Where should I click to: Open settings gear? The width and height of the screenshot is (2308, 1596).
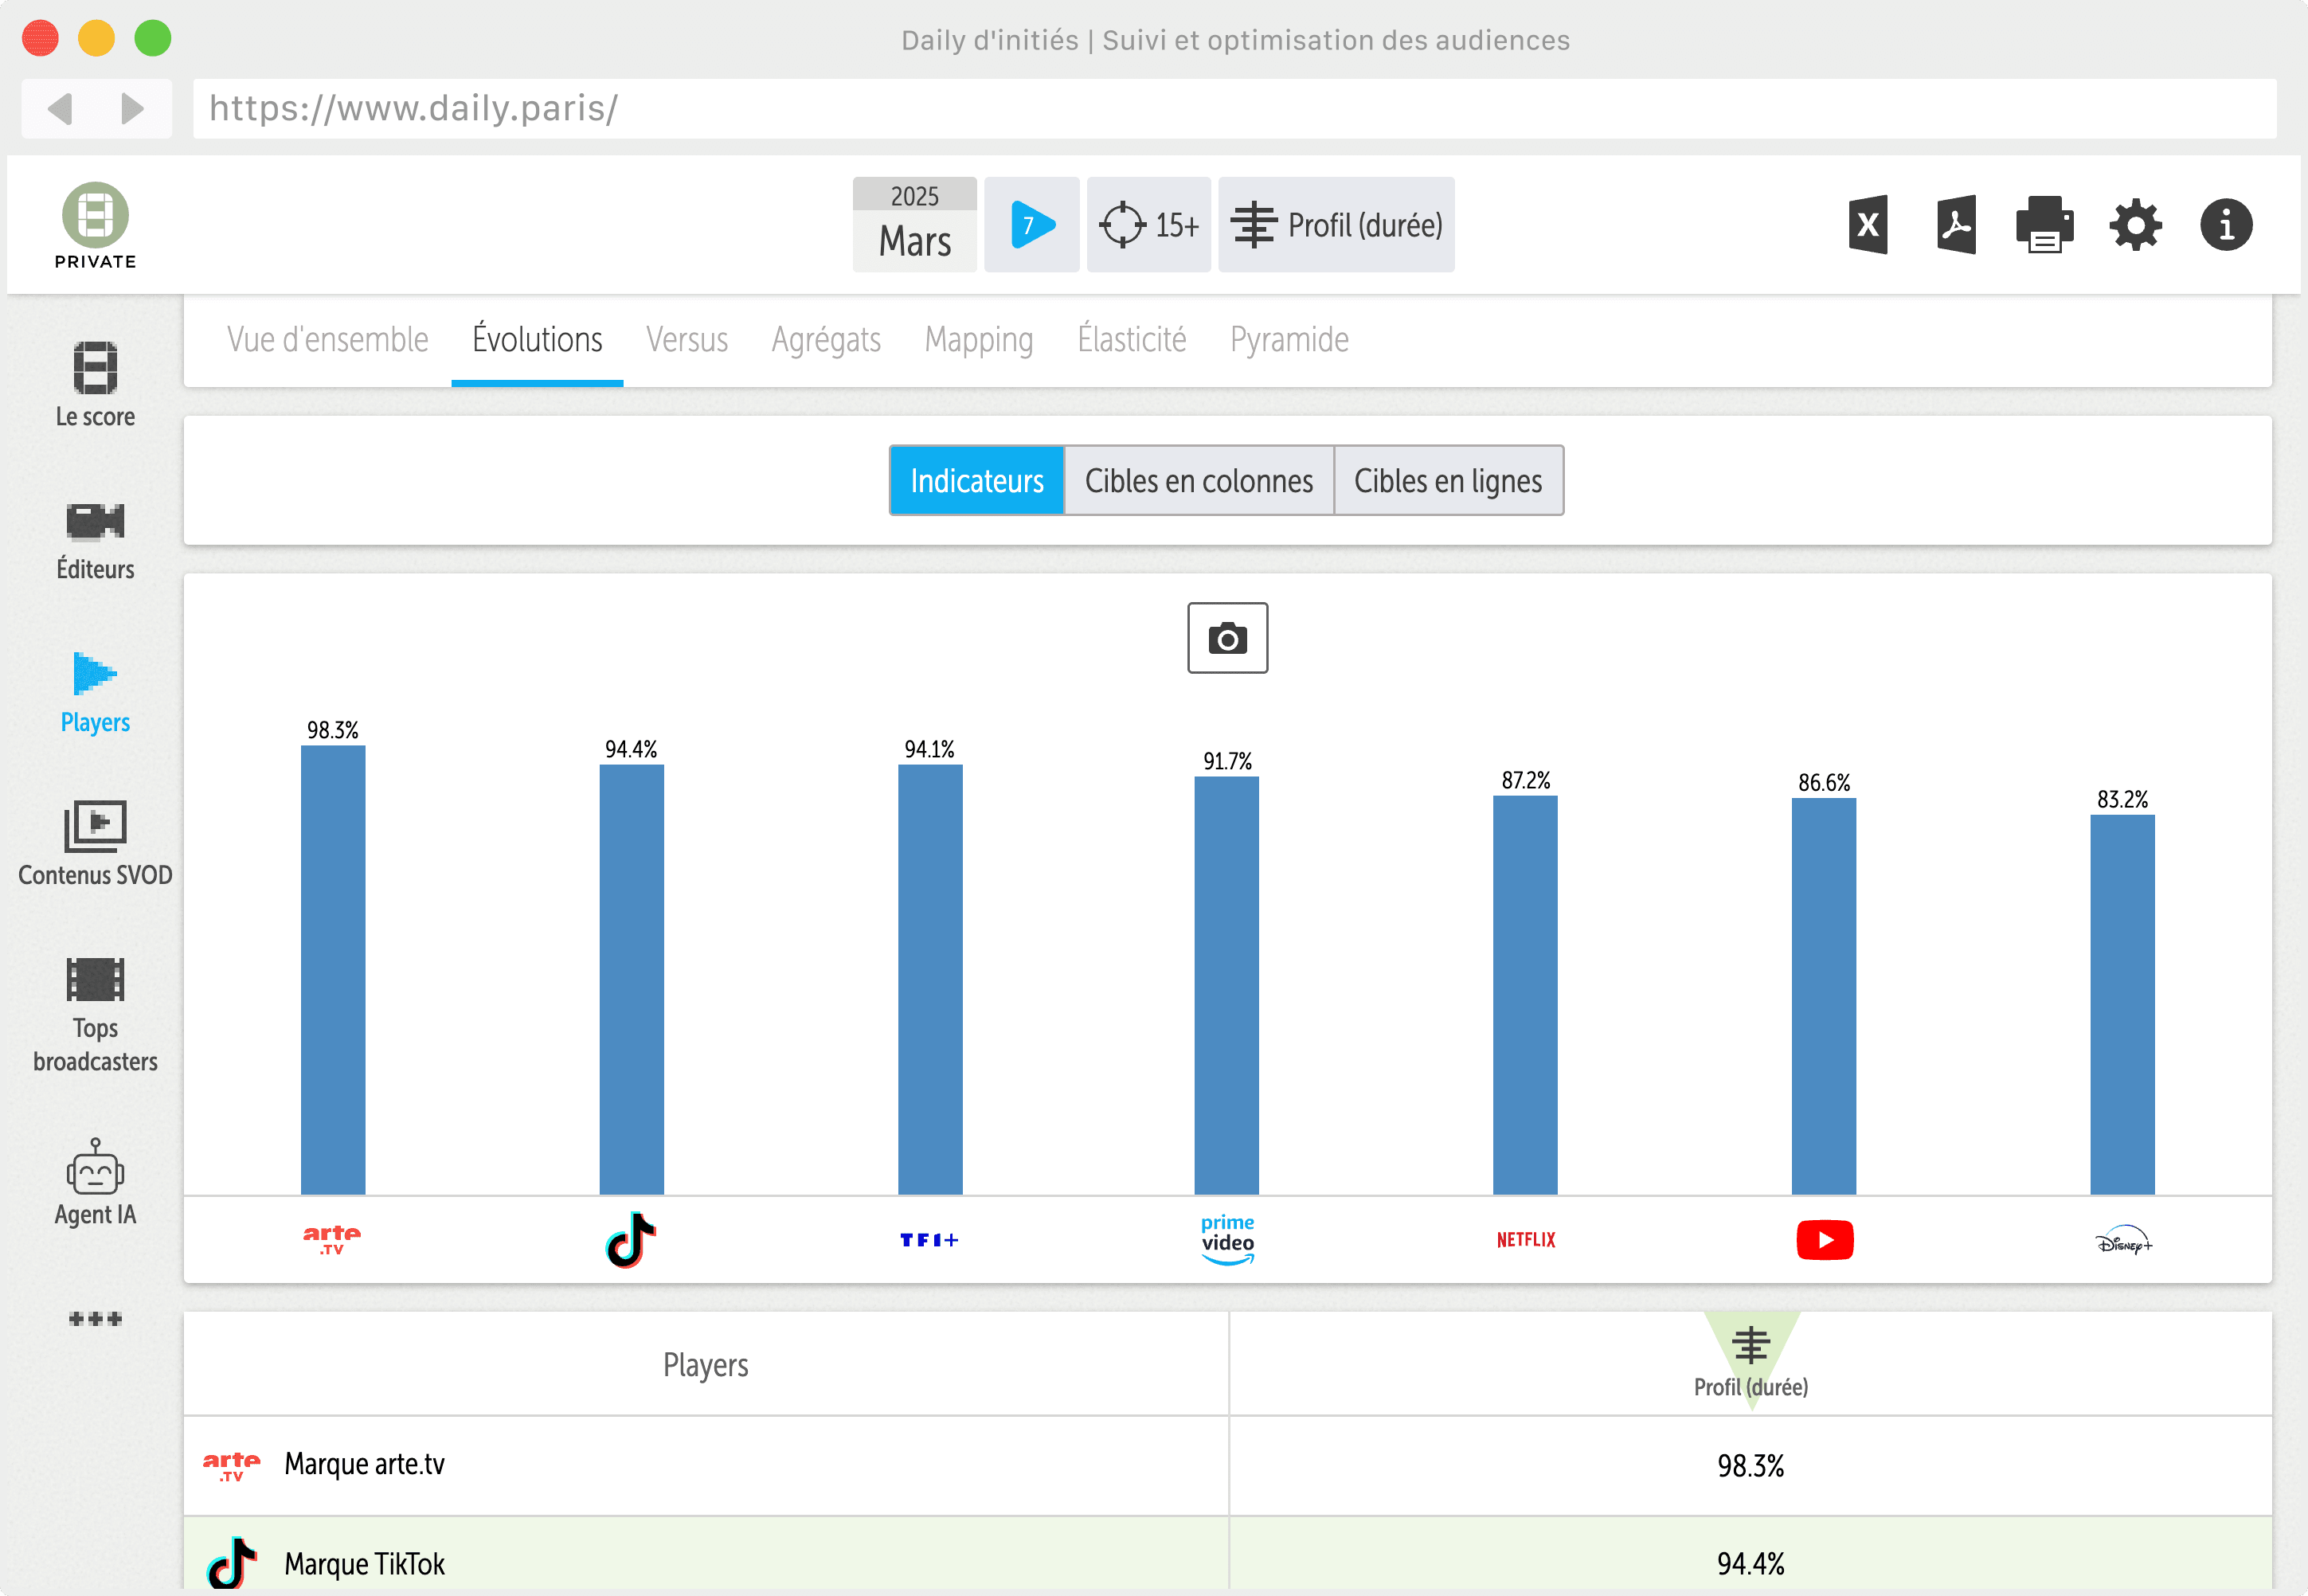click(x=2135, y=225)
